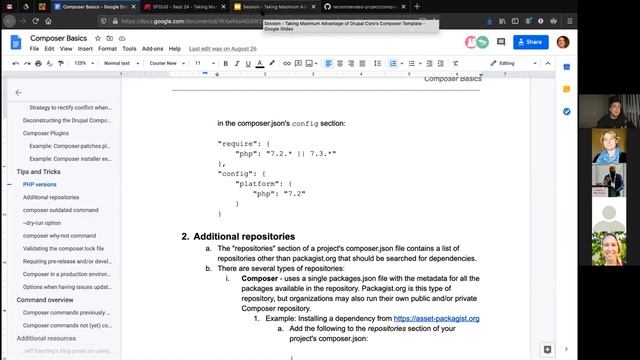The image size is (640, 360).
Task: Click the blue Share button
Action: [531, 42]
